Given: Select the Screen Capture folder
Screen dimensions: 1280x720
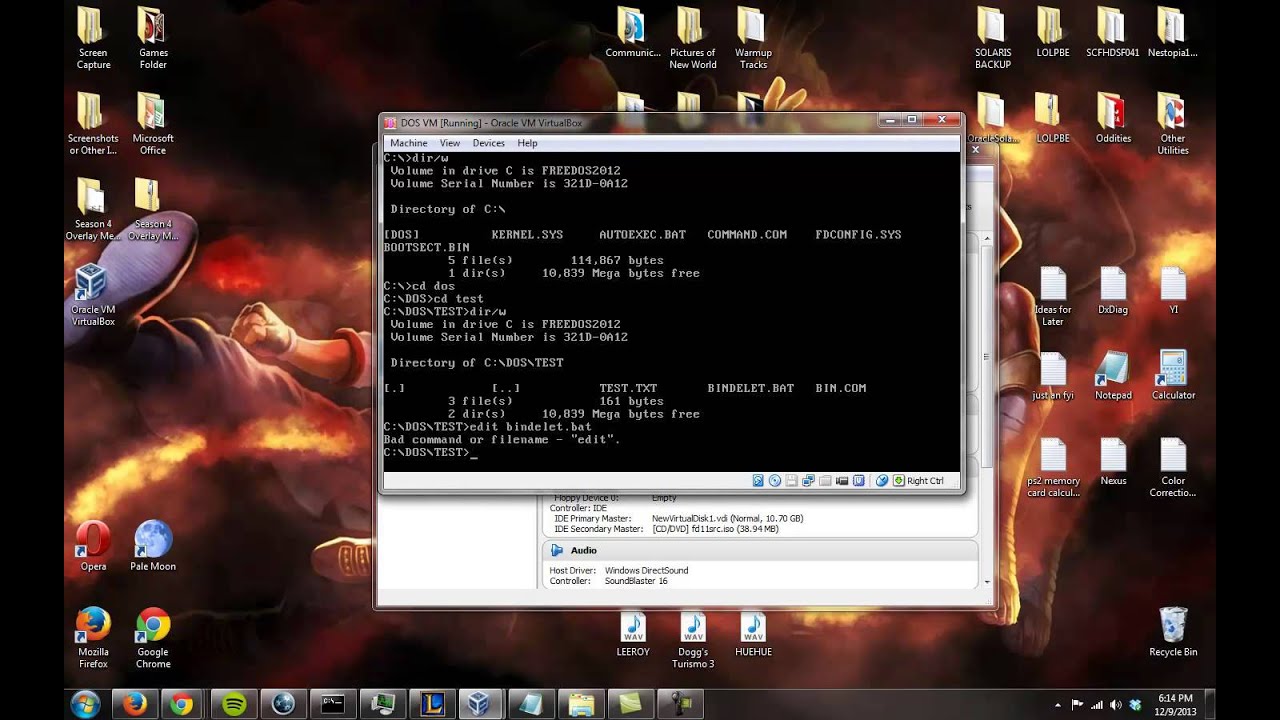Looking at the screenshot, I should coord(93,38).
